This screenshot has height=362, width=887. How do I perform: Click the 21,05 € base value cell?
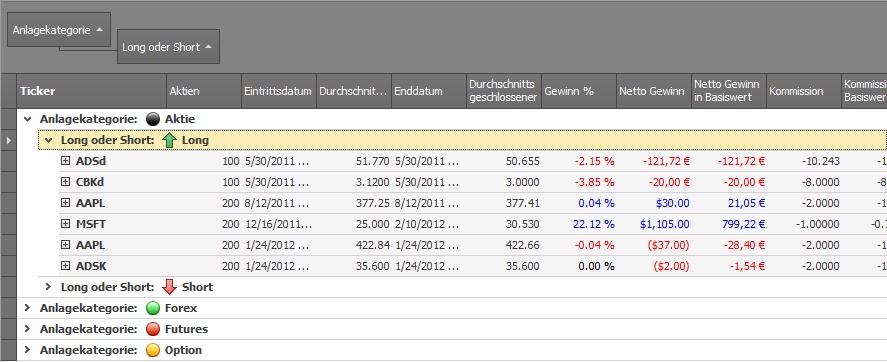(x=729, y=203)
